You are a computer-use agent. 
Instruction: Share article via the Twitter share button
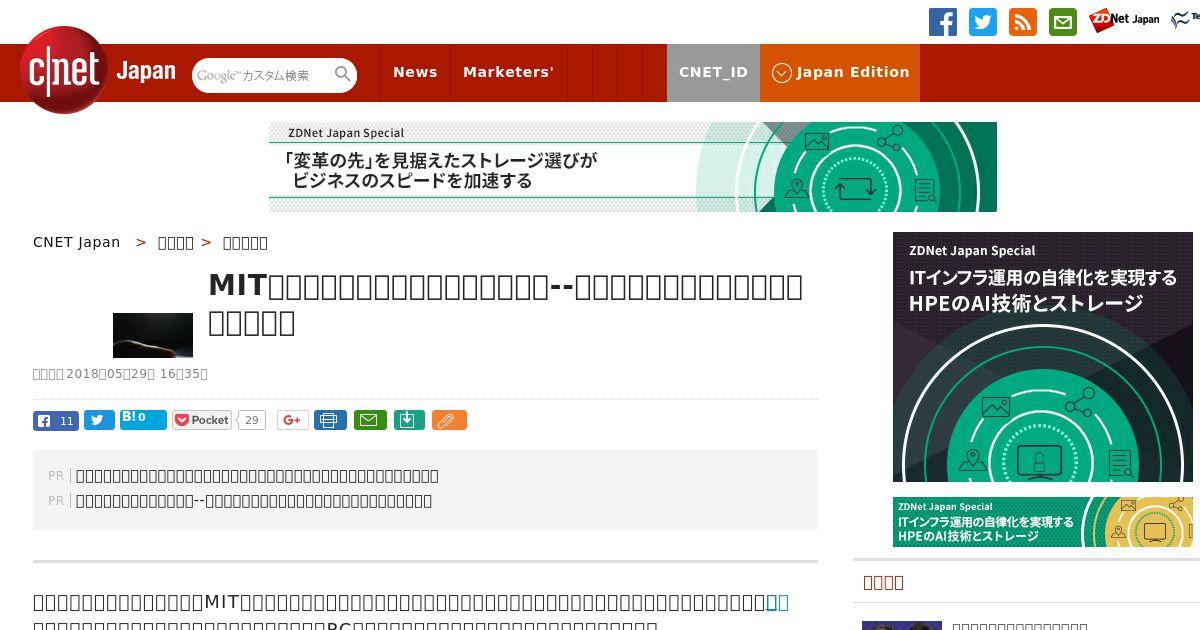pos(99,420)
